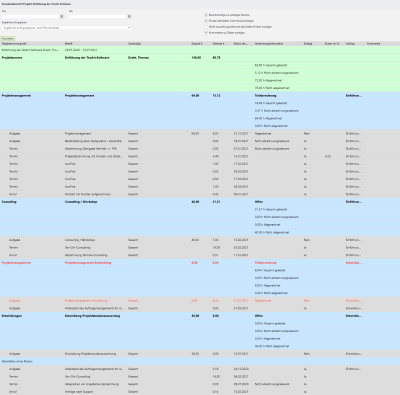Sort by the Abrechnungsinformation column header
The height and width of the screenshot is (395, 400).
point(269,44)
